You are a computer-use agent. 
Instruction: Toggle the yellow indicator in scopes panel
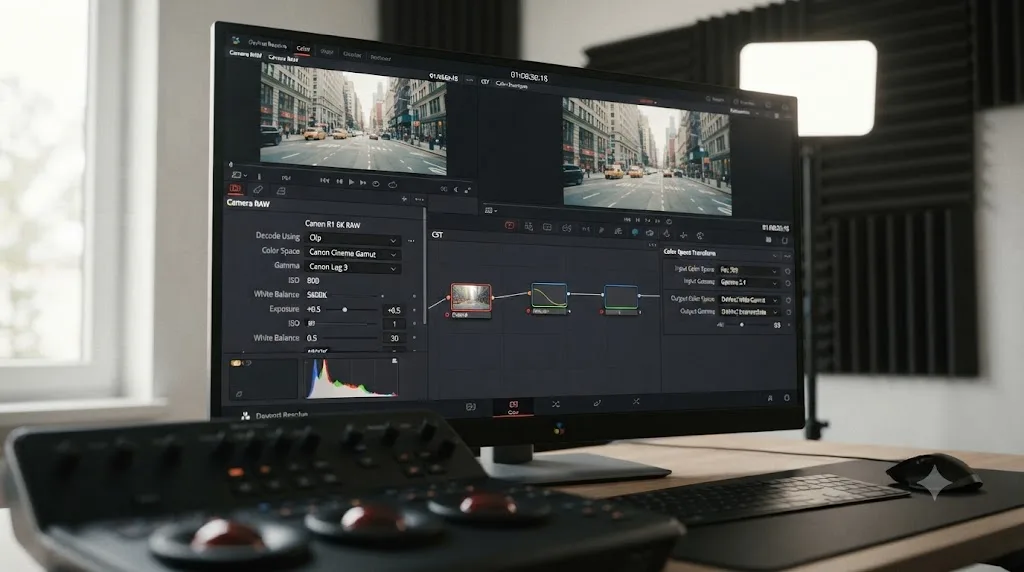[x=235, y=363]
